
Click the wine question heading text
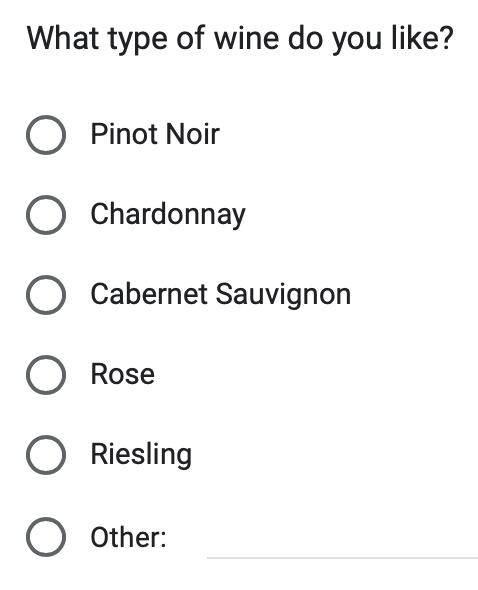point(240,39)
